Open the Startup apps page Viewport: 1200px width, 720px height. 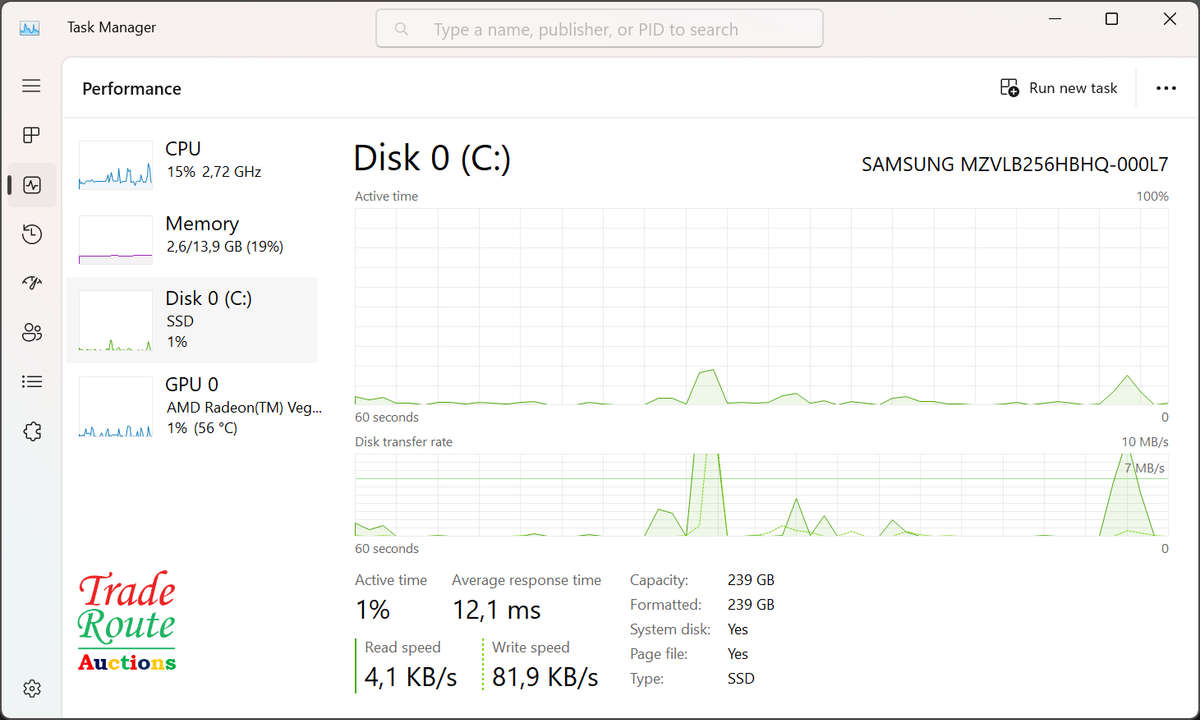pyautogui.click(x=31, y=283)
